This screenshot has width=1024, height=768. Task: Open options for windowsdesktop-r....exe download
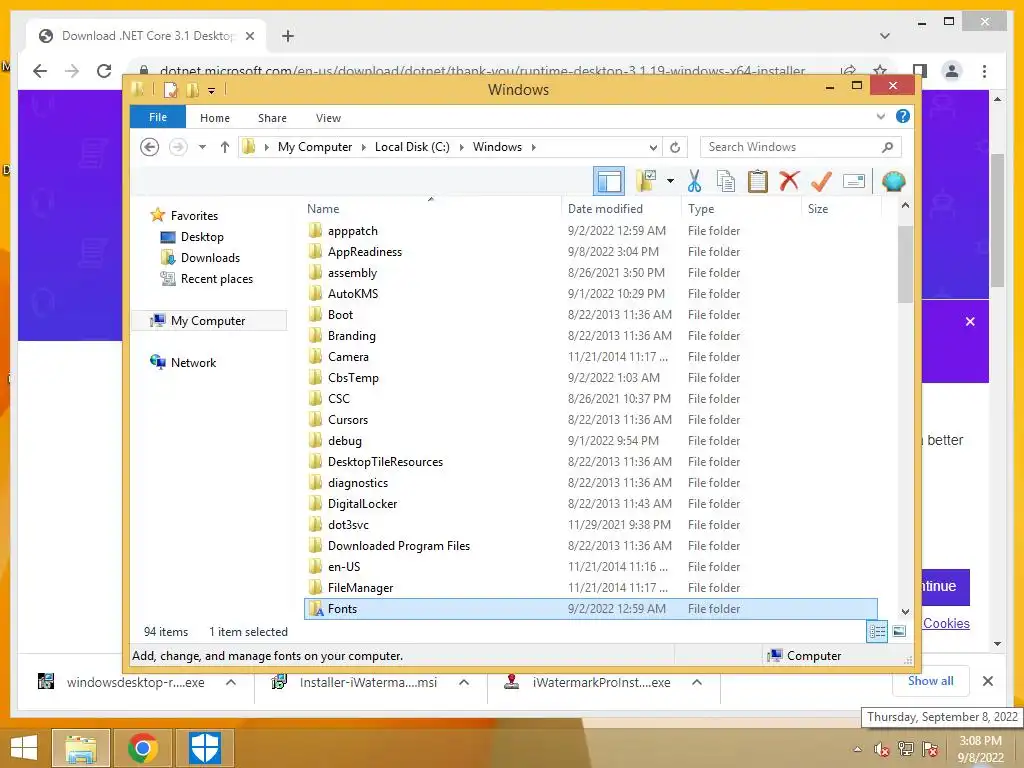[231, 682]
